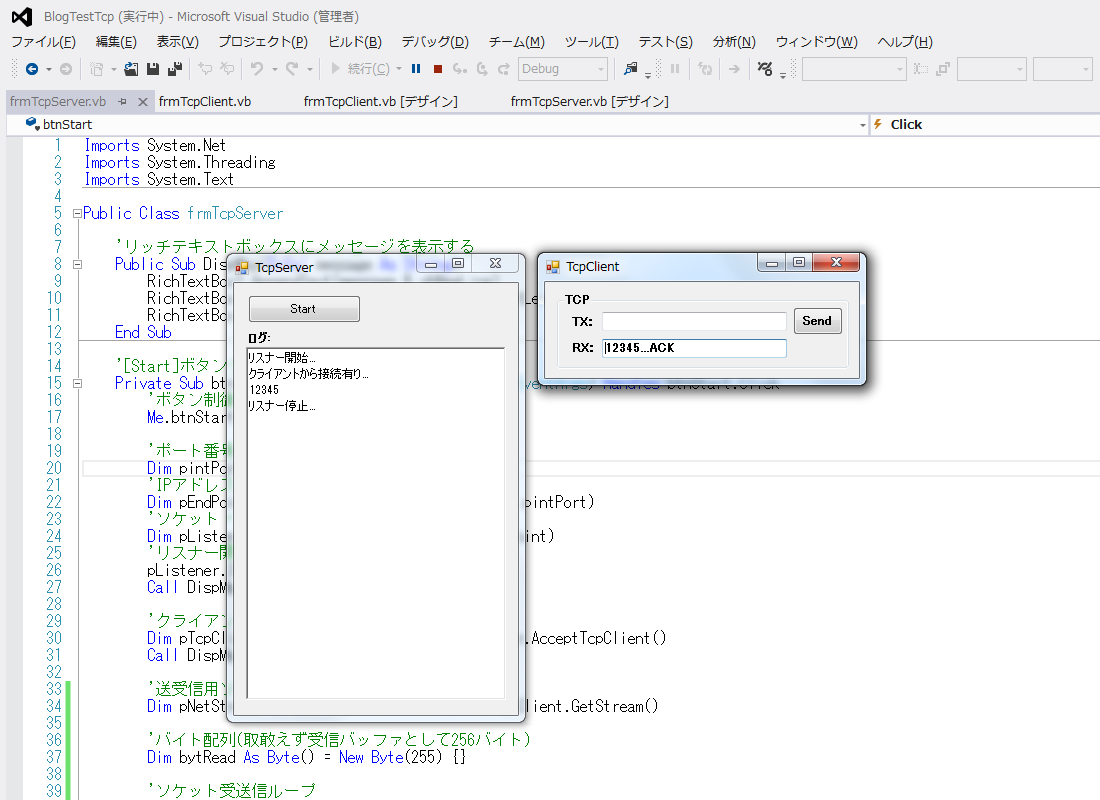Image resolution: width=1100 pixels, height=800 pixels.
Task: Collapse the Public Sub at line 8
Action: pyautogui.click(x=77, y=265)
